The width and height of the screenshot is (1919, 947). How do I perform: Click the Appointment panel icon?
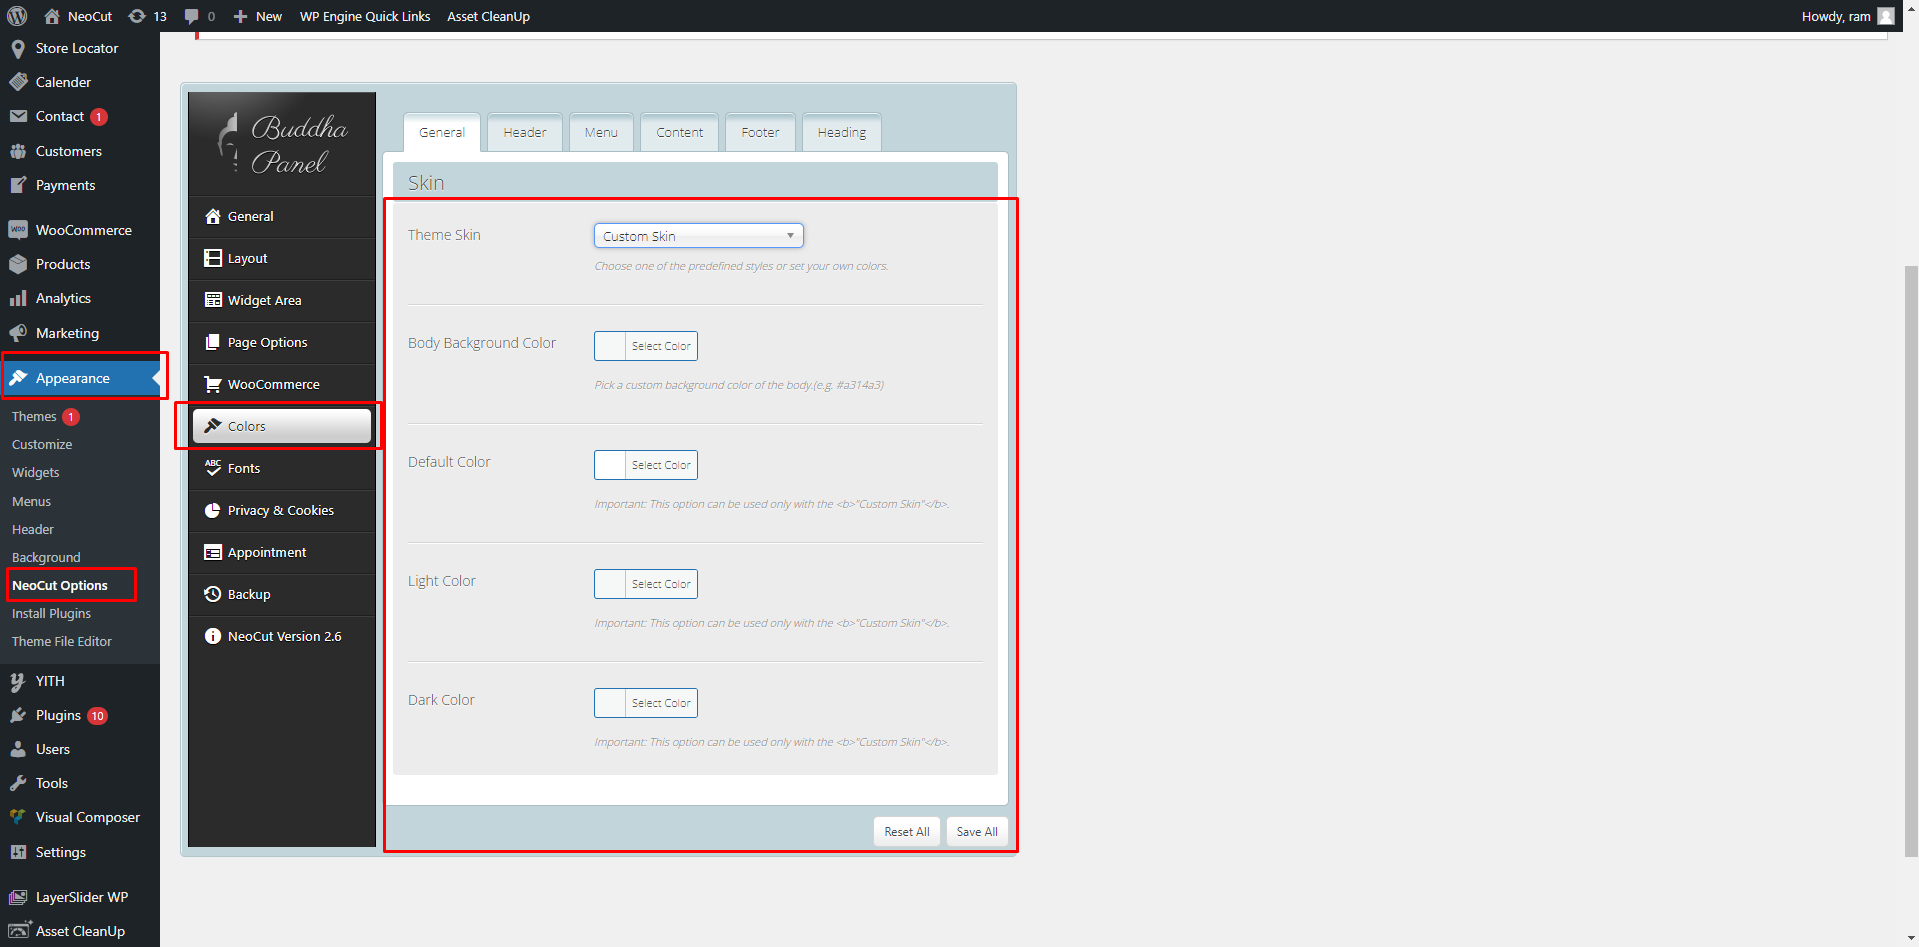(212, 552)
